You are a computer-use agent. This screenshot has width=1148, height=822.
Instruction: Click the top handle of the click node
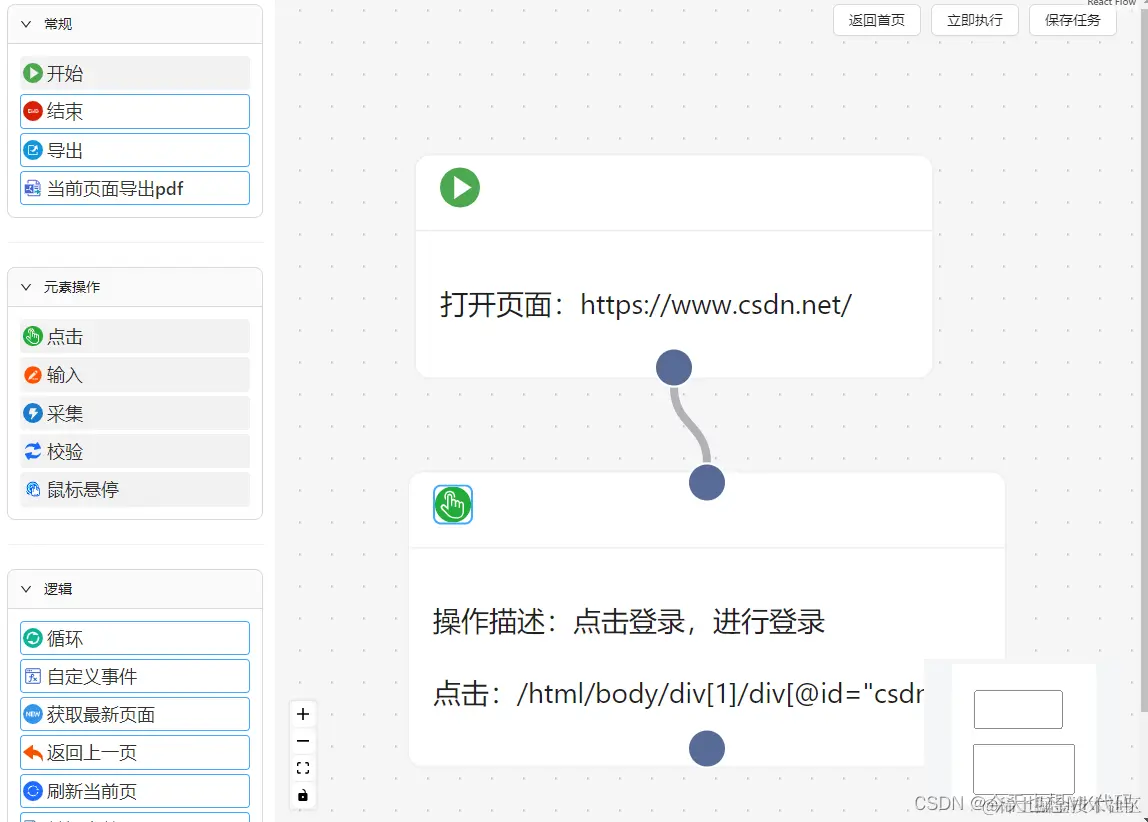click(x=707, y=483)
